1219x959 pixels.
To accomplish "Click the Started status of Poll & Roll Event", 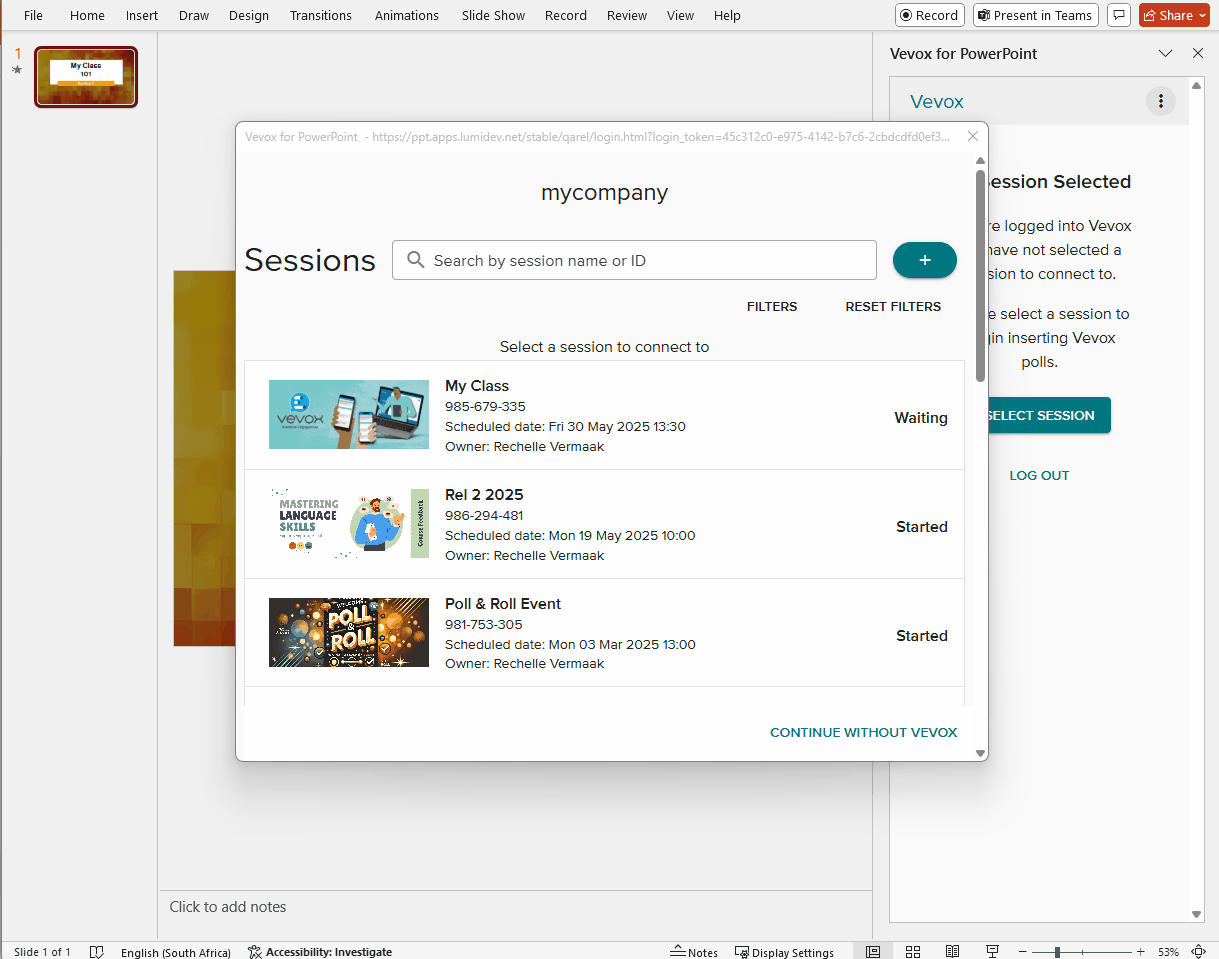I will (x=922, y=636).
